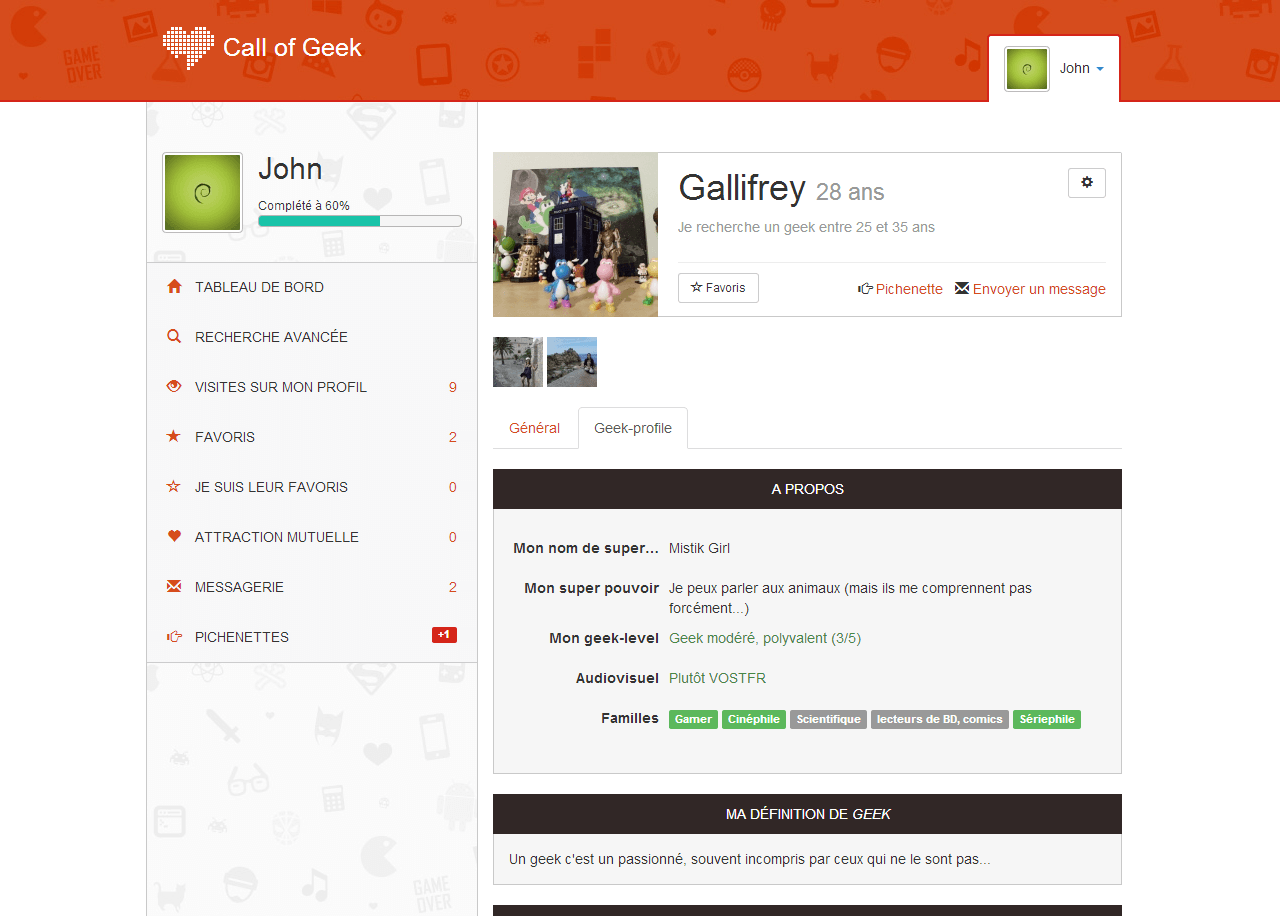Open the second small photo thumbnail
The width and height of the screenshot is (1280, 916).
pos(572,362)
